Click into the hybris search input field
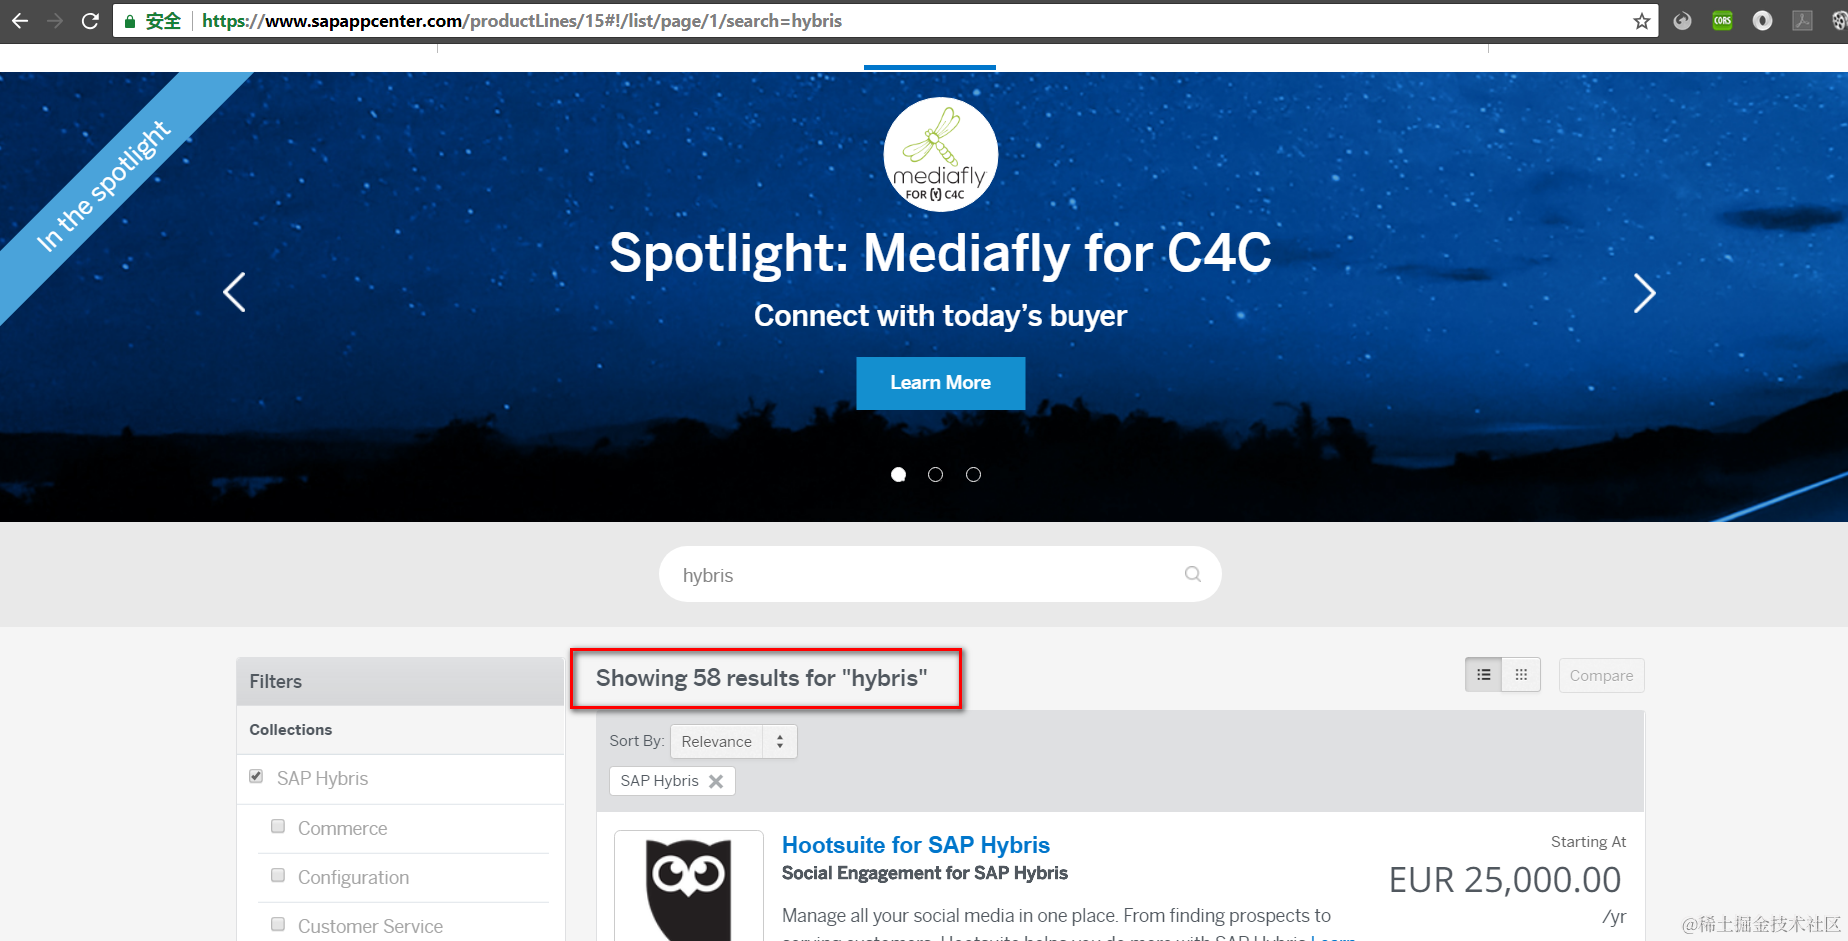 (940, 574)
